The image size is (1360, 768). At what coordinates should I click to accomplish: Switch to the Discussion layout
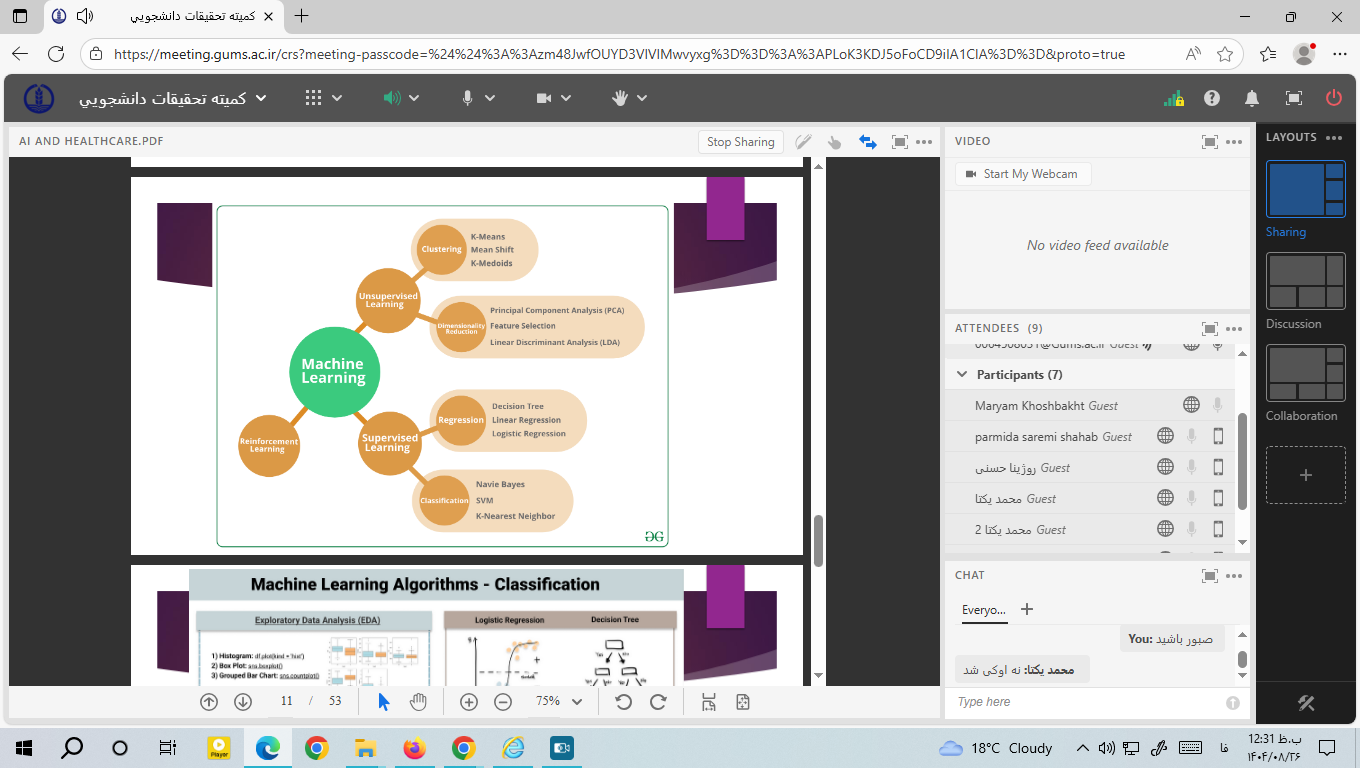point(1305,281)
